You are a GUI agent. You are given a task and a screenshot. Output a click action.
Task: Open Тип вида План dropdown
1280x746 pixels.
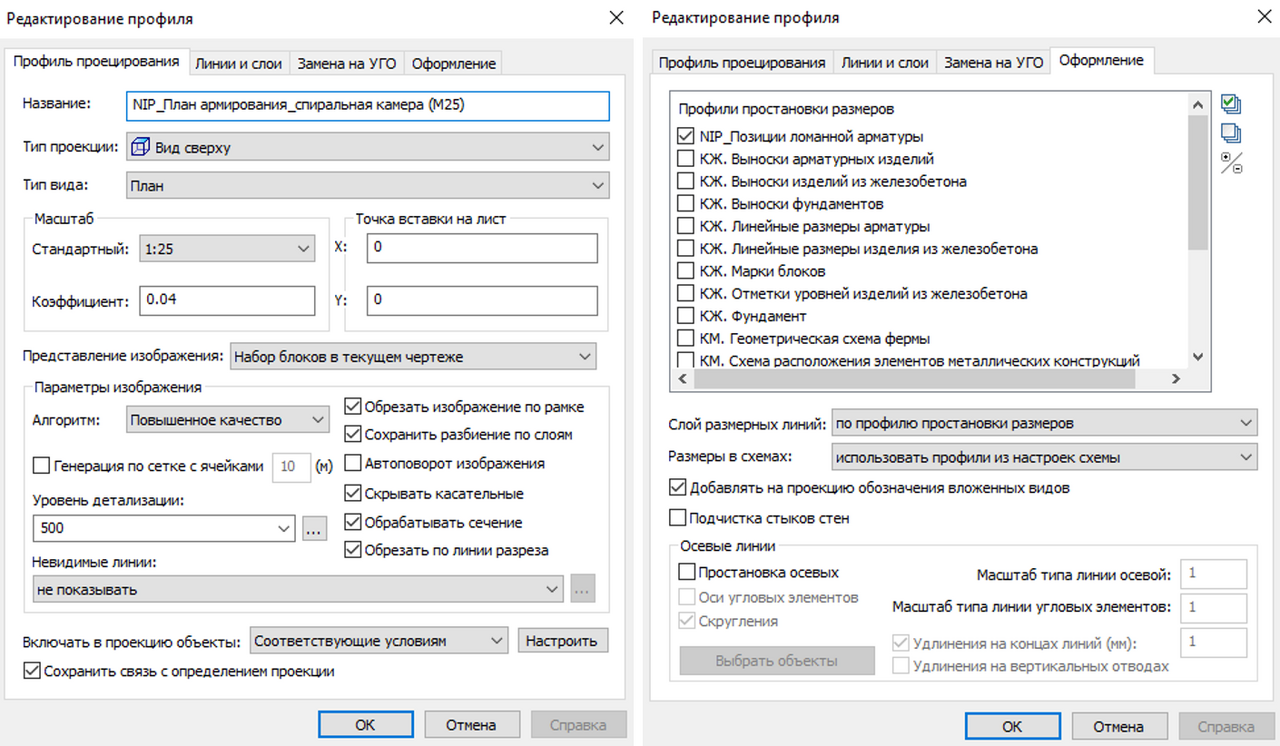pyautogui.click(x=367, y=185)
